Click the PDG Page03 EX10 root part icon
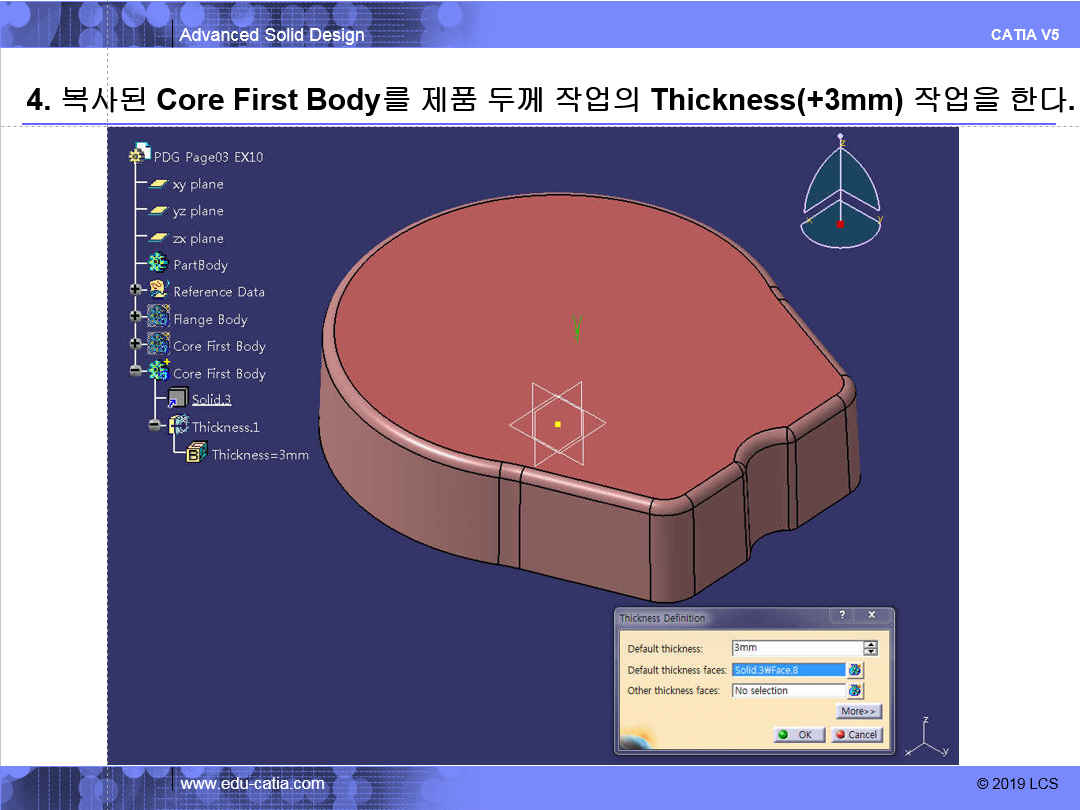Image resolution: width=1080 pixels, height=810 pixels. point(140,156)
